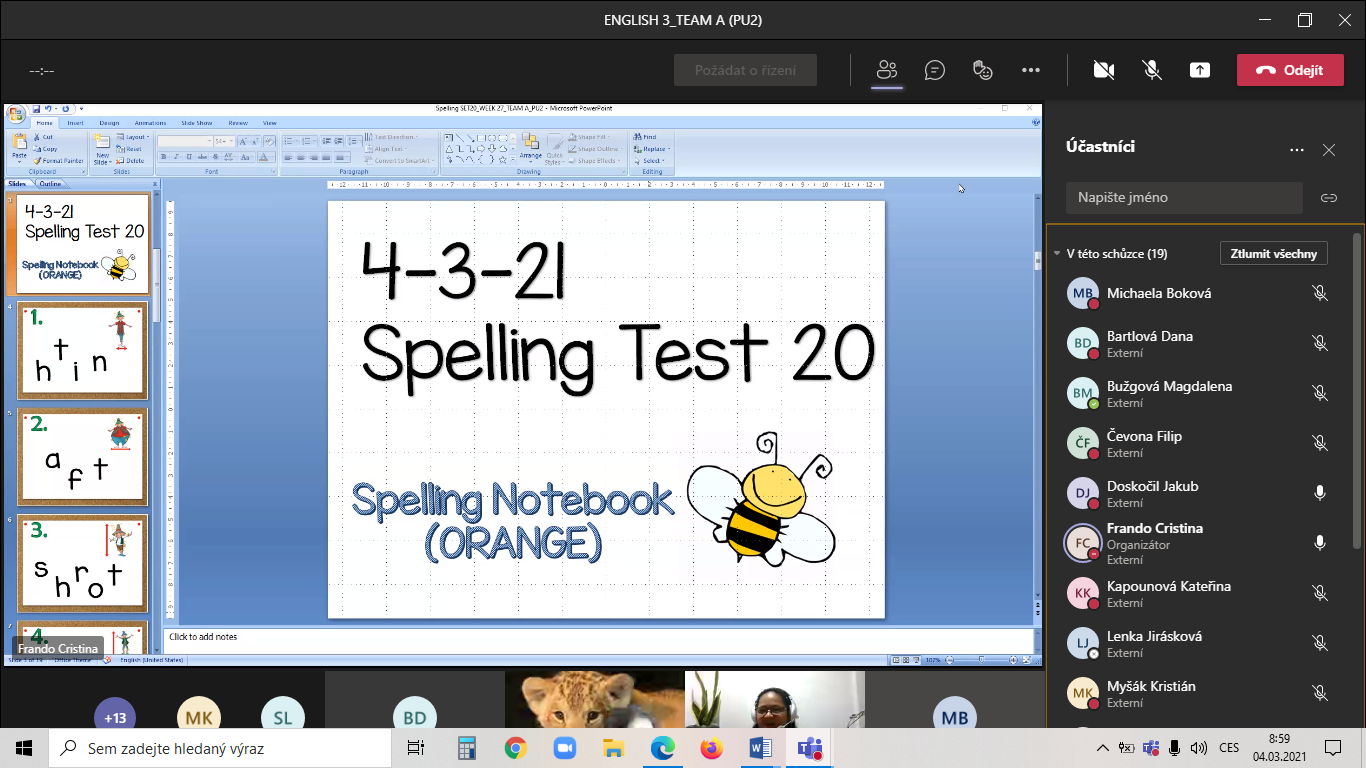Open the meeting chat icon
The image size is (1366, 768).
coord(935,70)
